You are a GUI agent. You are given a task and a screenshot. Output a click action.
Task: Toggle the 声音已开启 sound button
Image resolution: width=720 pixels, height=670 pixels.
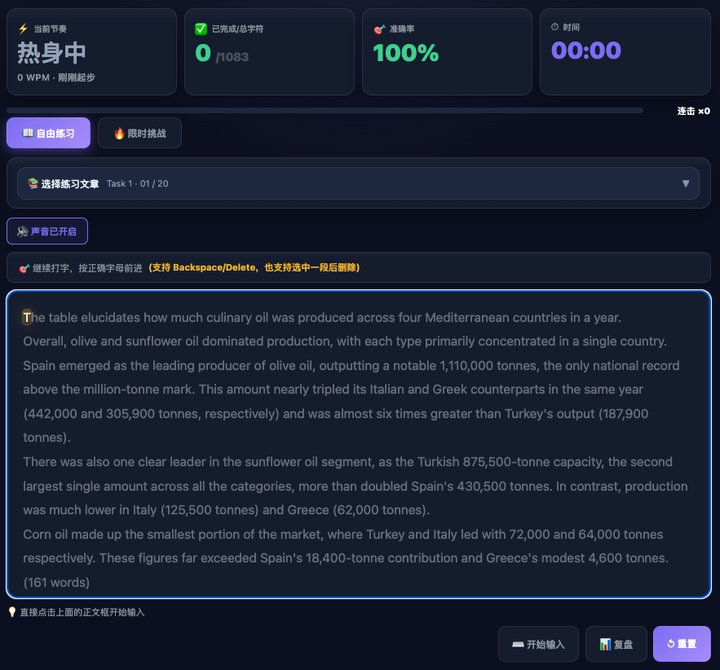point(47,231)
